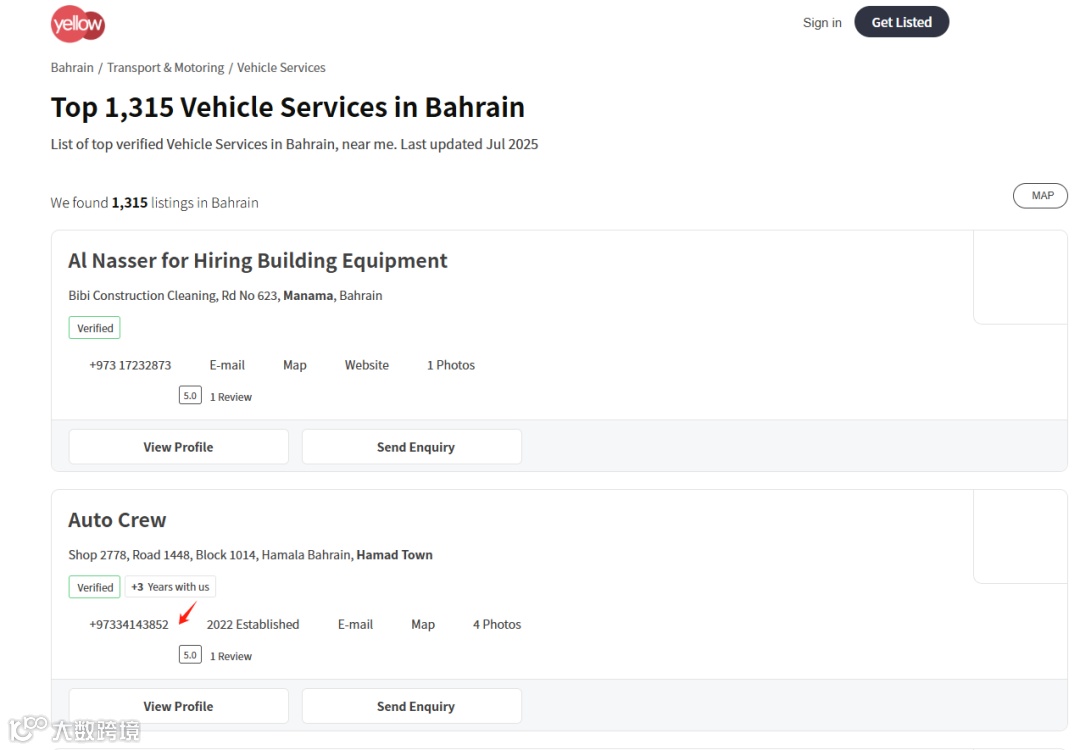Open the Sign in link
Image resolution: width=1080 pixels, height=750 pixels.
(822, 23)
